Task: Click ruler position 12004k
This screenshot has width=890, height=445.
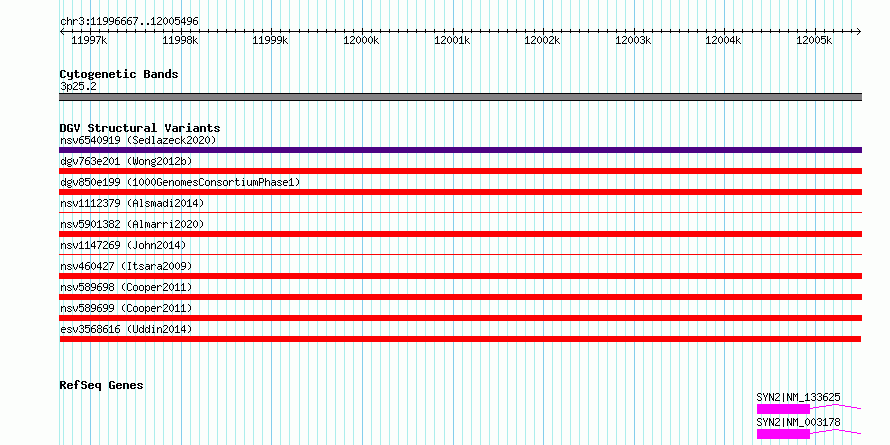Action: click(x=724, y=41)
